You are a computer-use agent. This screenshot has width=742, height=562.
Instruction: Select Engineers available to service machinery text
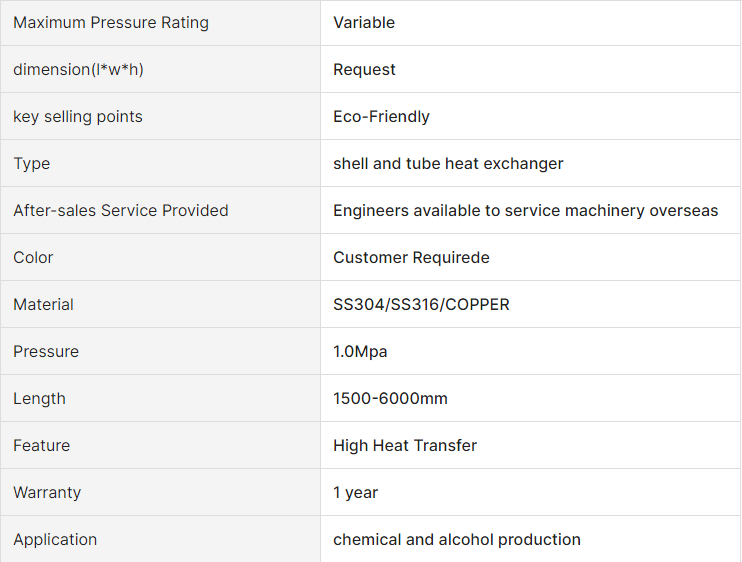pos(489,211)
